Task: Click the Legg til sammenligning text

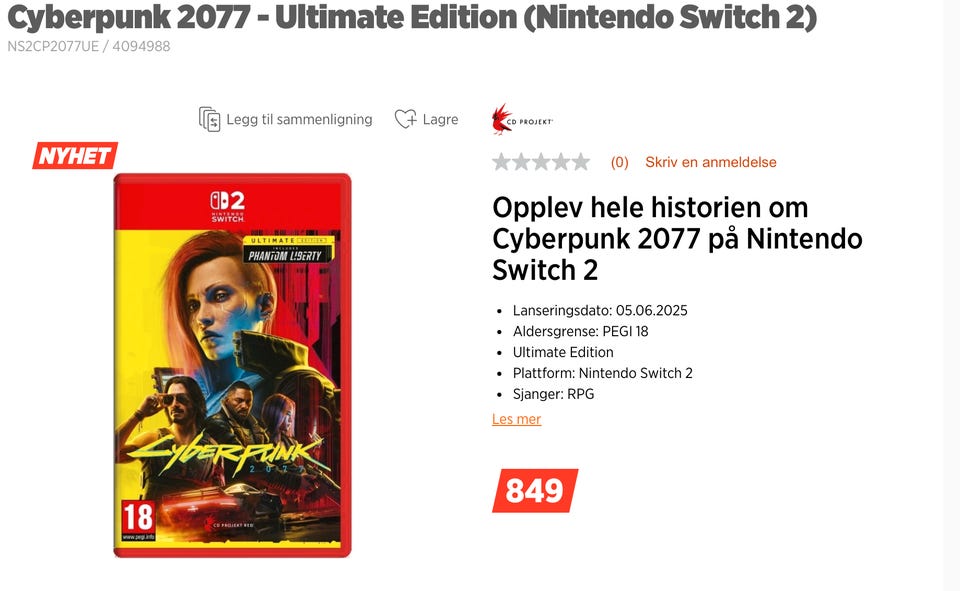Action: click(x=299, y=119)
